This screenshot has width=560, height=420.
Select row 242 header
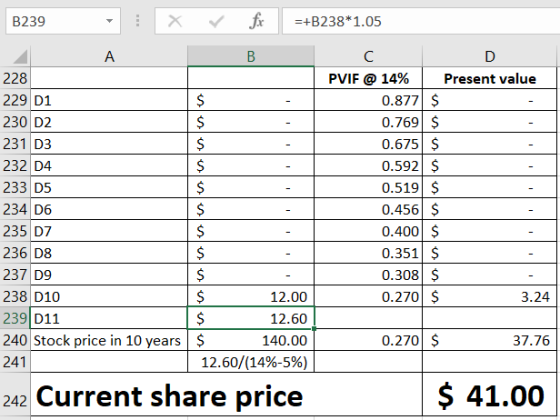(x=15, y=394)
